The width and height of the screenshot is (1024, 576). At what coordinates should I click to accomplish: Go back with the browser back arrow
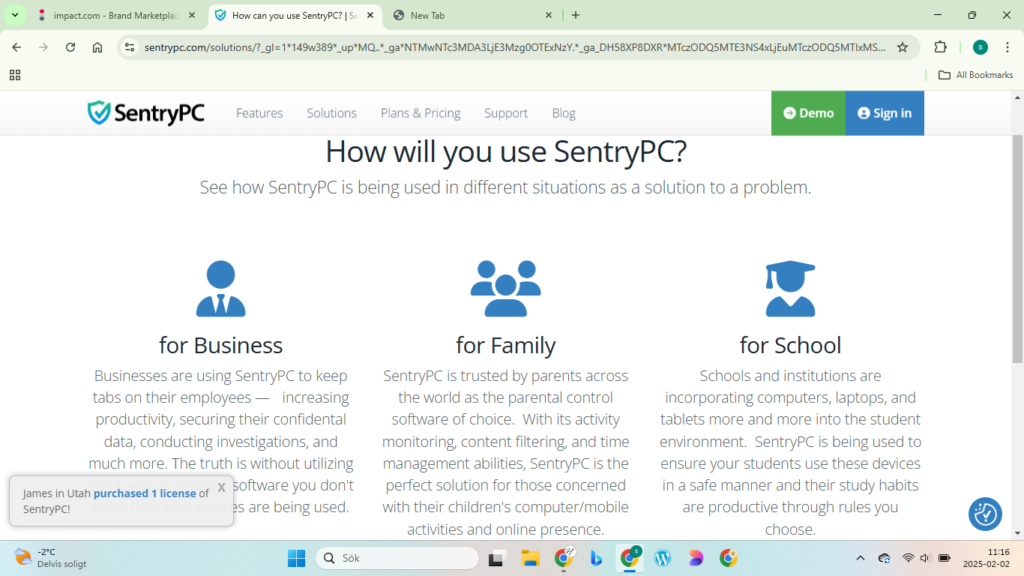pyautogui.click(x=17, y=47)
